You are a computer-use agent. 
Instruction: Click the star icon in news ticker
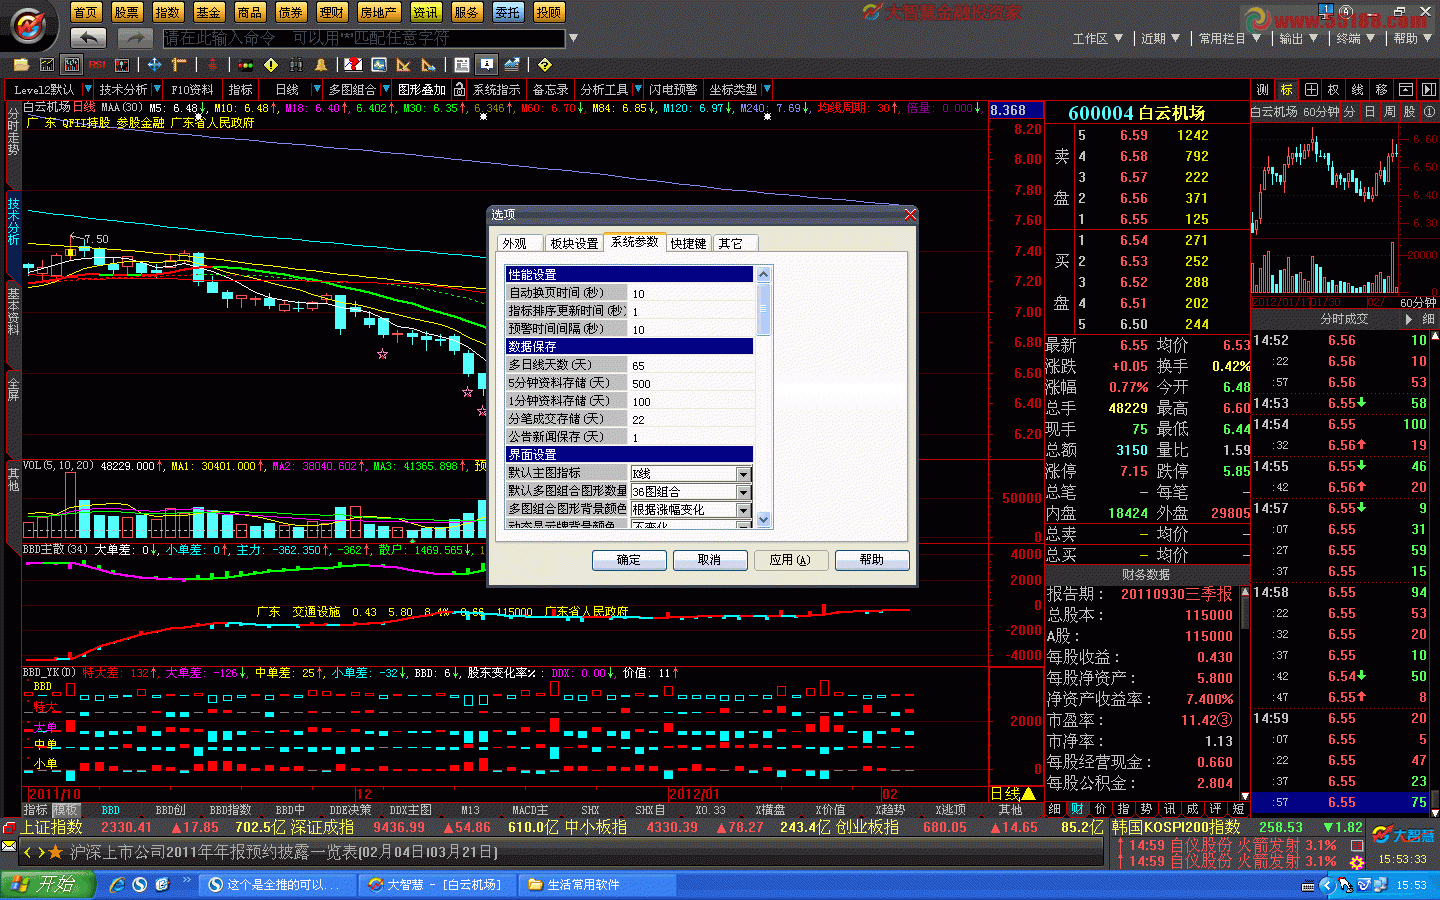[55, 852]
